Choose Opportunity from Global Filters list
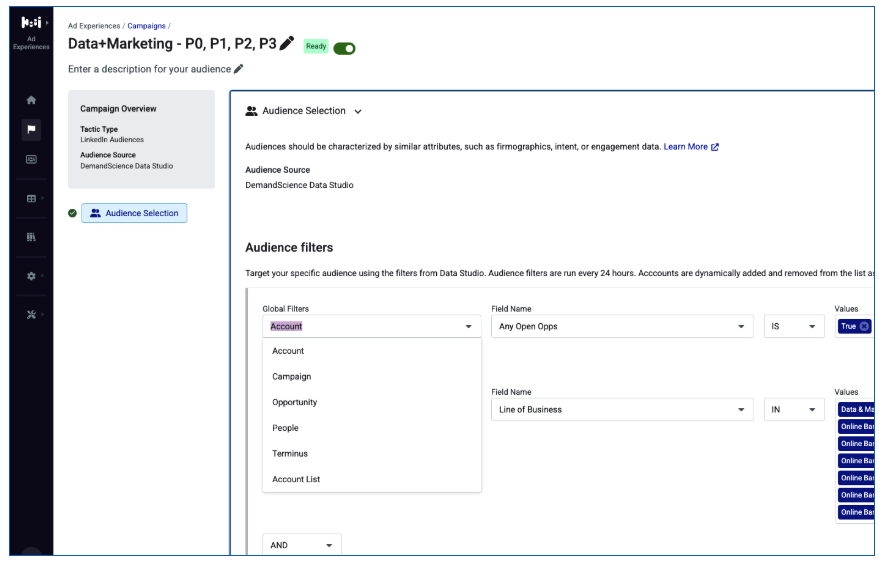 (295, 402)
